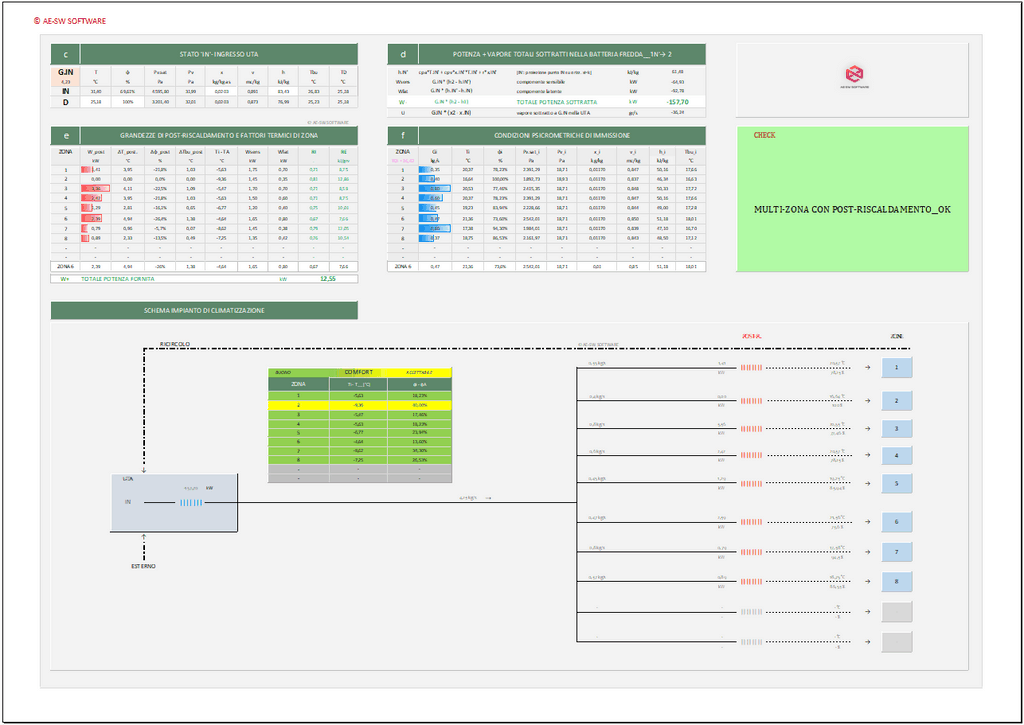Click the 'f' header CONDIZIONI PSICROMETRICHE DI IMMISSIONE
The image size is (1024, 725).
coord(546,136)
